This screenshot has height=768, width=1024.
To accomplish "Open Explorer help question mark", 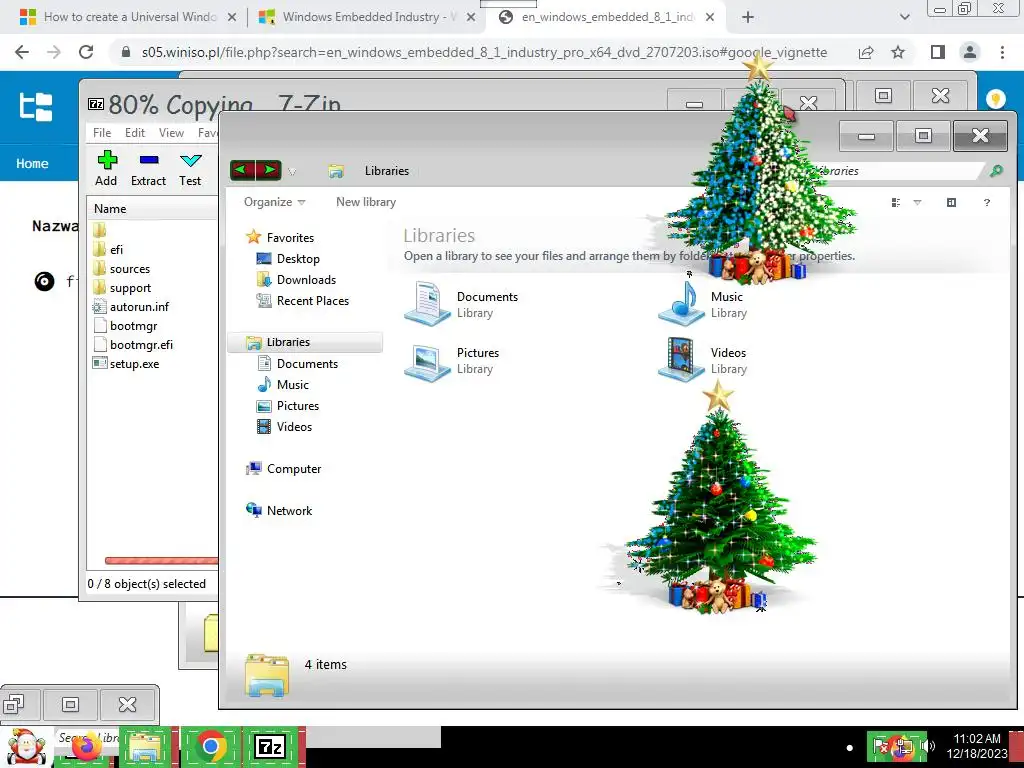I will (987, 202).
